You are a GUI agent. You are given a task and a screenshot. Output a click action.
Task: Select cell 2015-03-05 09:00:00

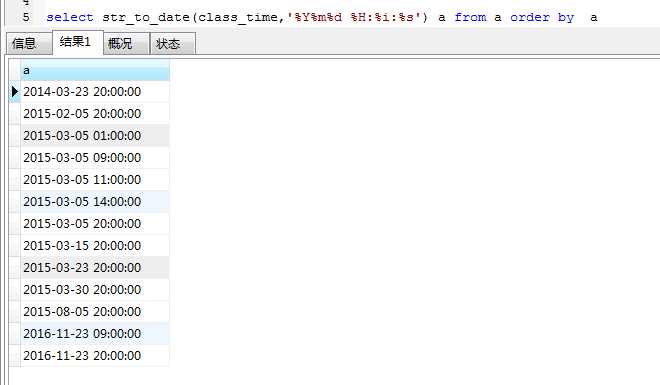(95, 157)
